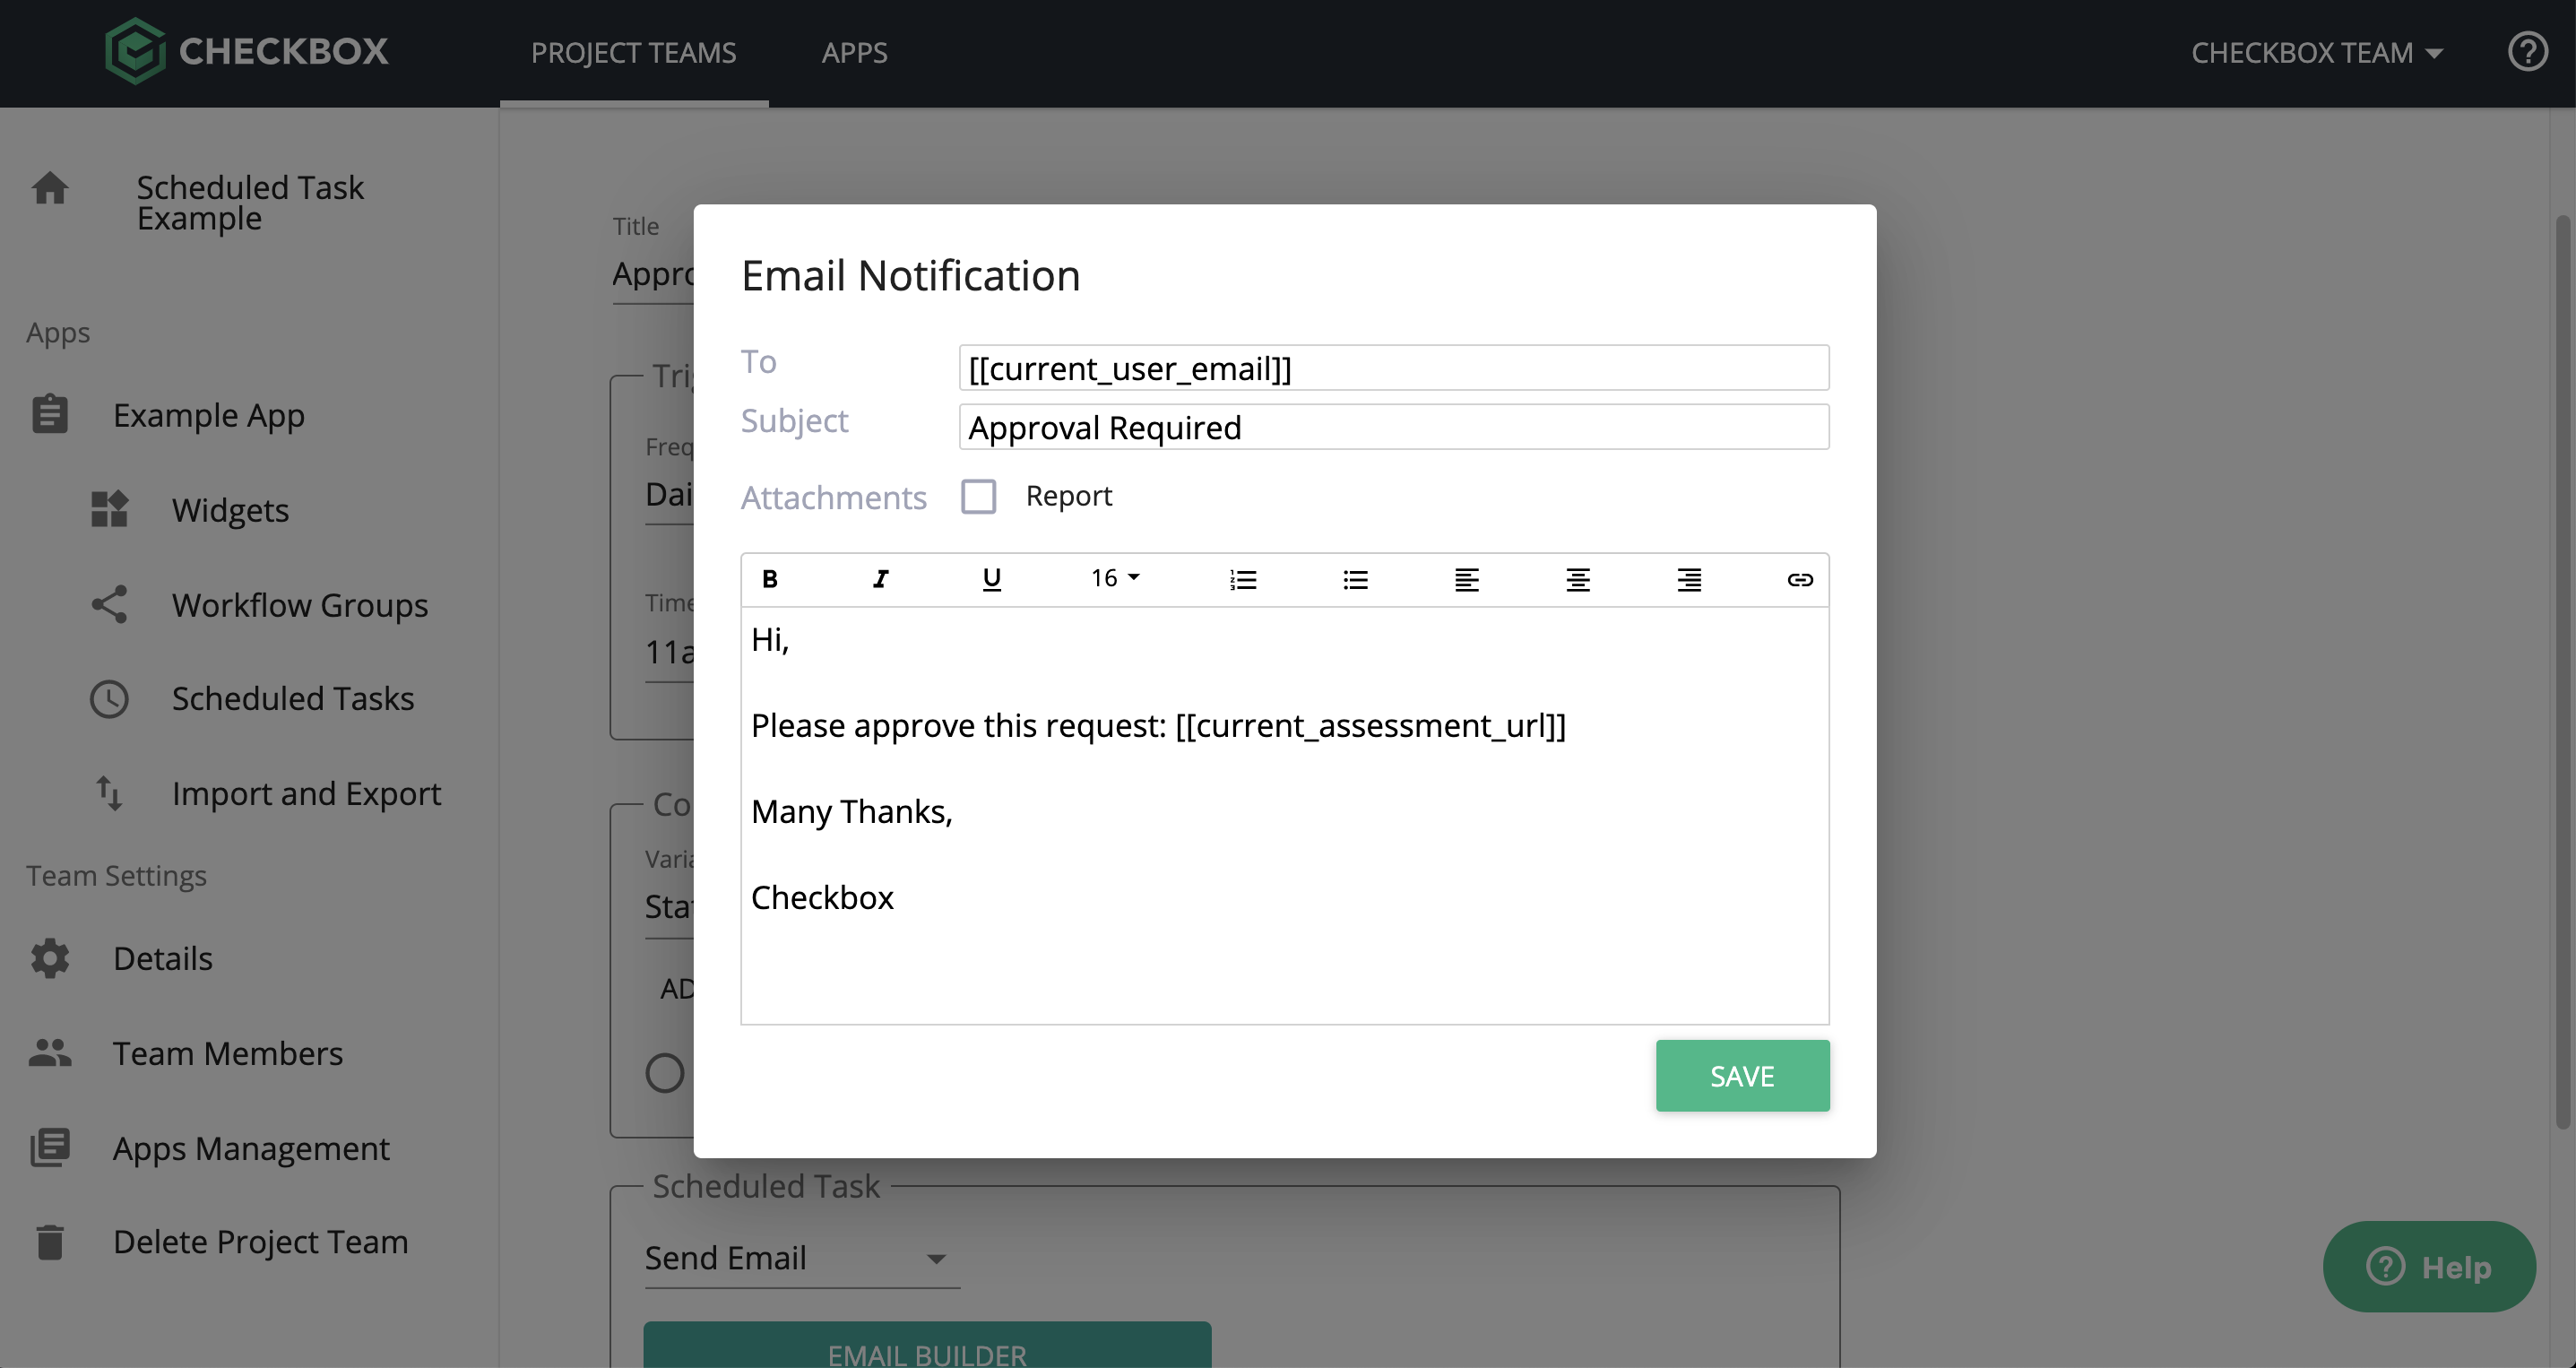Expand the Checkbox Team account dropdown
The image size is (2576, 1368).
2317,53
